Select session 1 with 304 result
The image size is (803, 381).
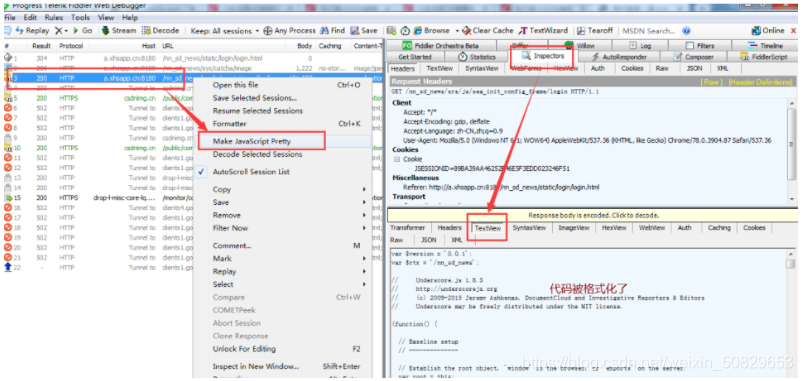click(194, 58)
